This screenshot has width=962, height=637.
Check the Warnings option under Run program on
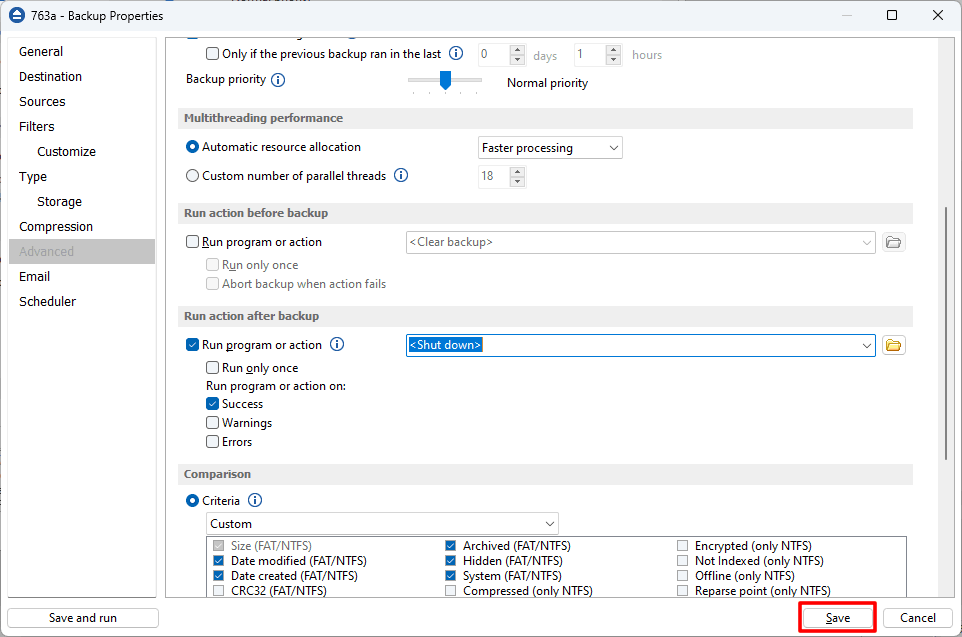(x=212, y=422)
